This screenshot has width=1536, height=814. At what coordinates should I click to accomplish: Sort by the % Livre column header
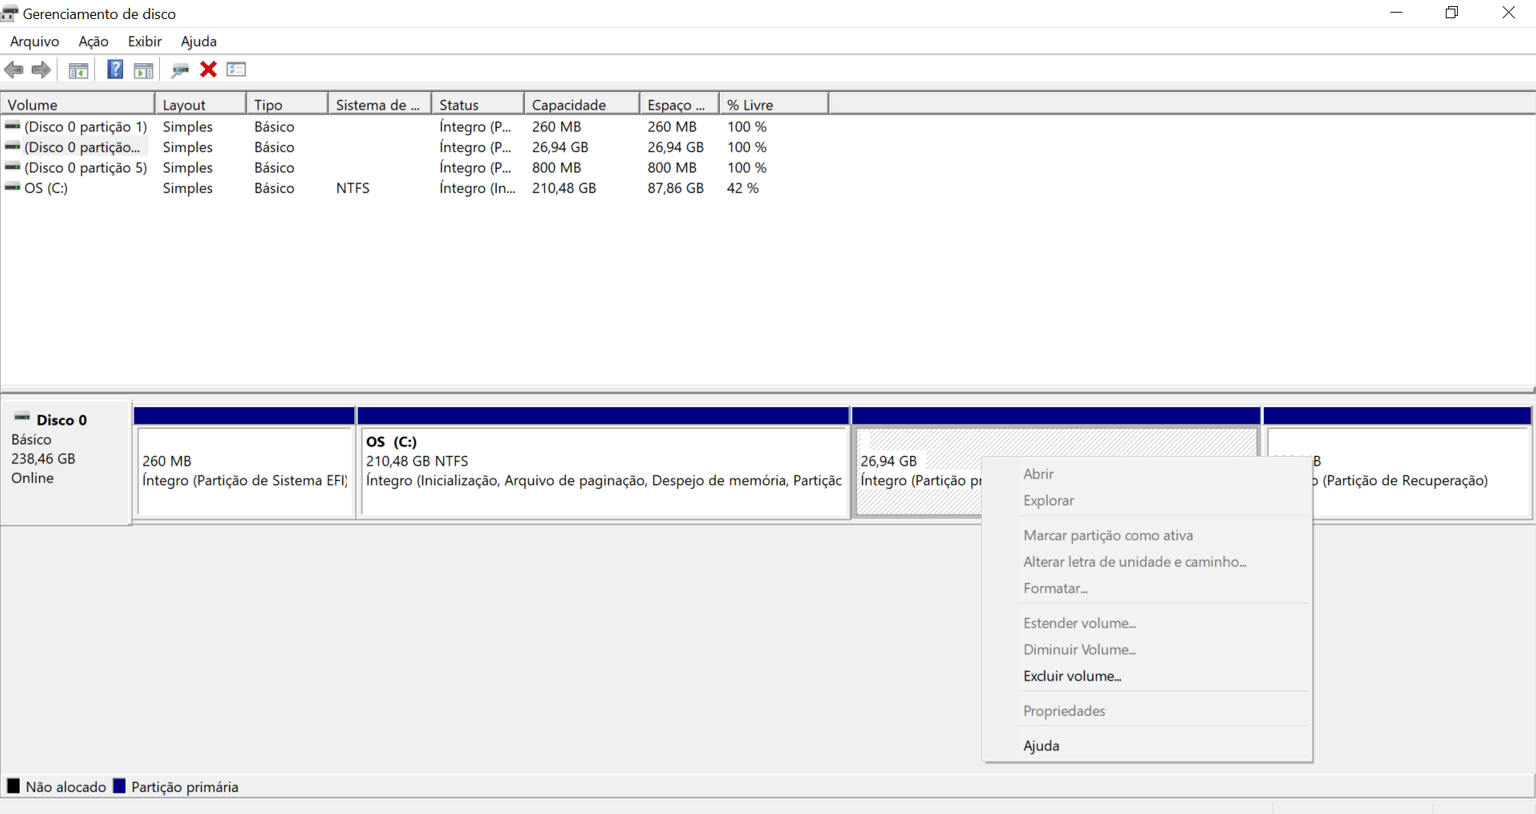pyautogui.click(x=773, y=104)
